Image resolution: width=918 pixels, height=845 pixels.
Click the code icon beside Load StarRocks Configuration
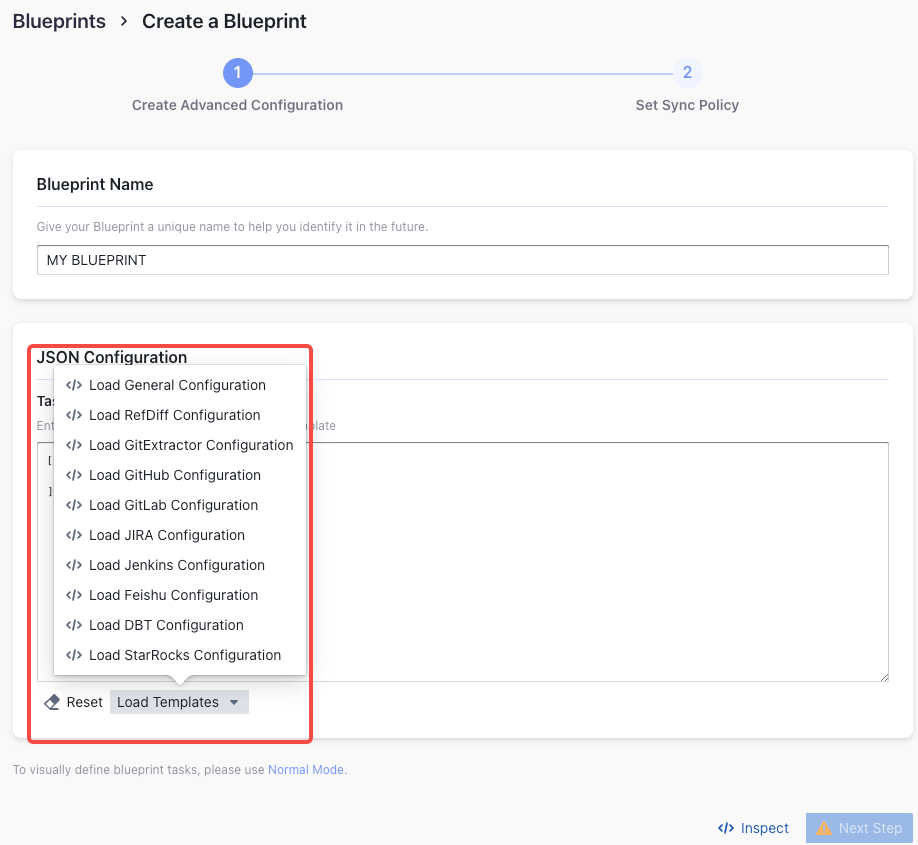[74, 655]
